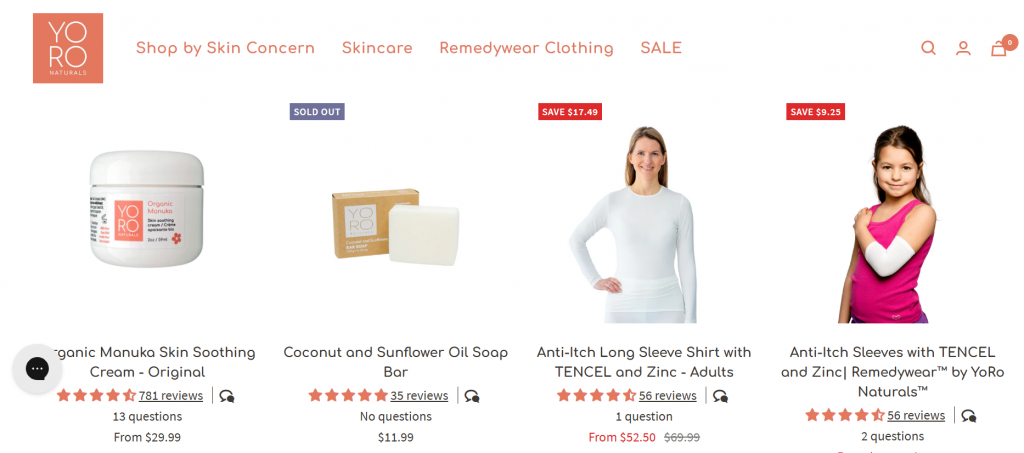Click Q&A icon under Anti-Itch Sleeves
1024x453 pixels.
pos(969,416)
